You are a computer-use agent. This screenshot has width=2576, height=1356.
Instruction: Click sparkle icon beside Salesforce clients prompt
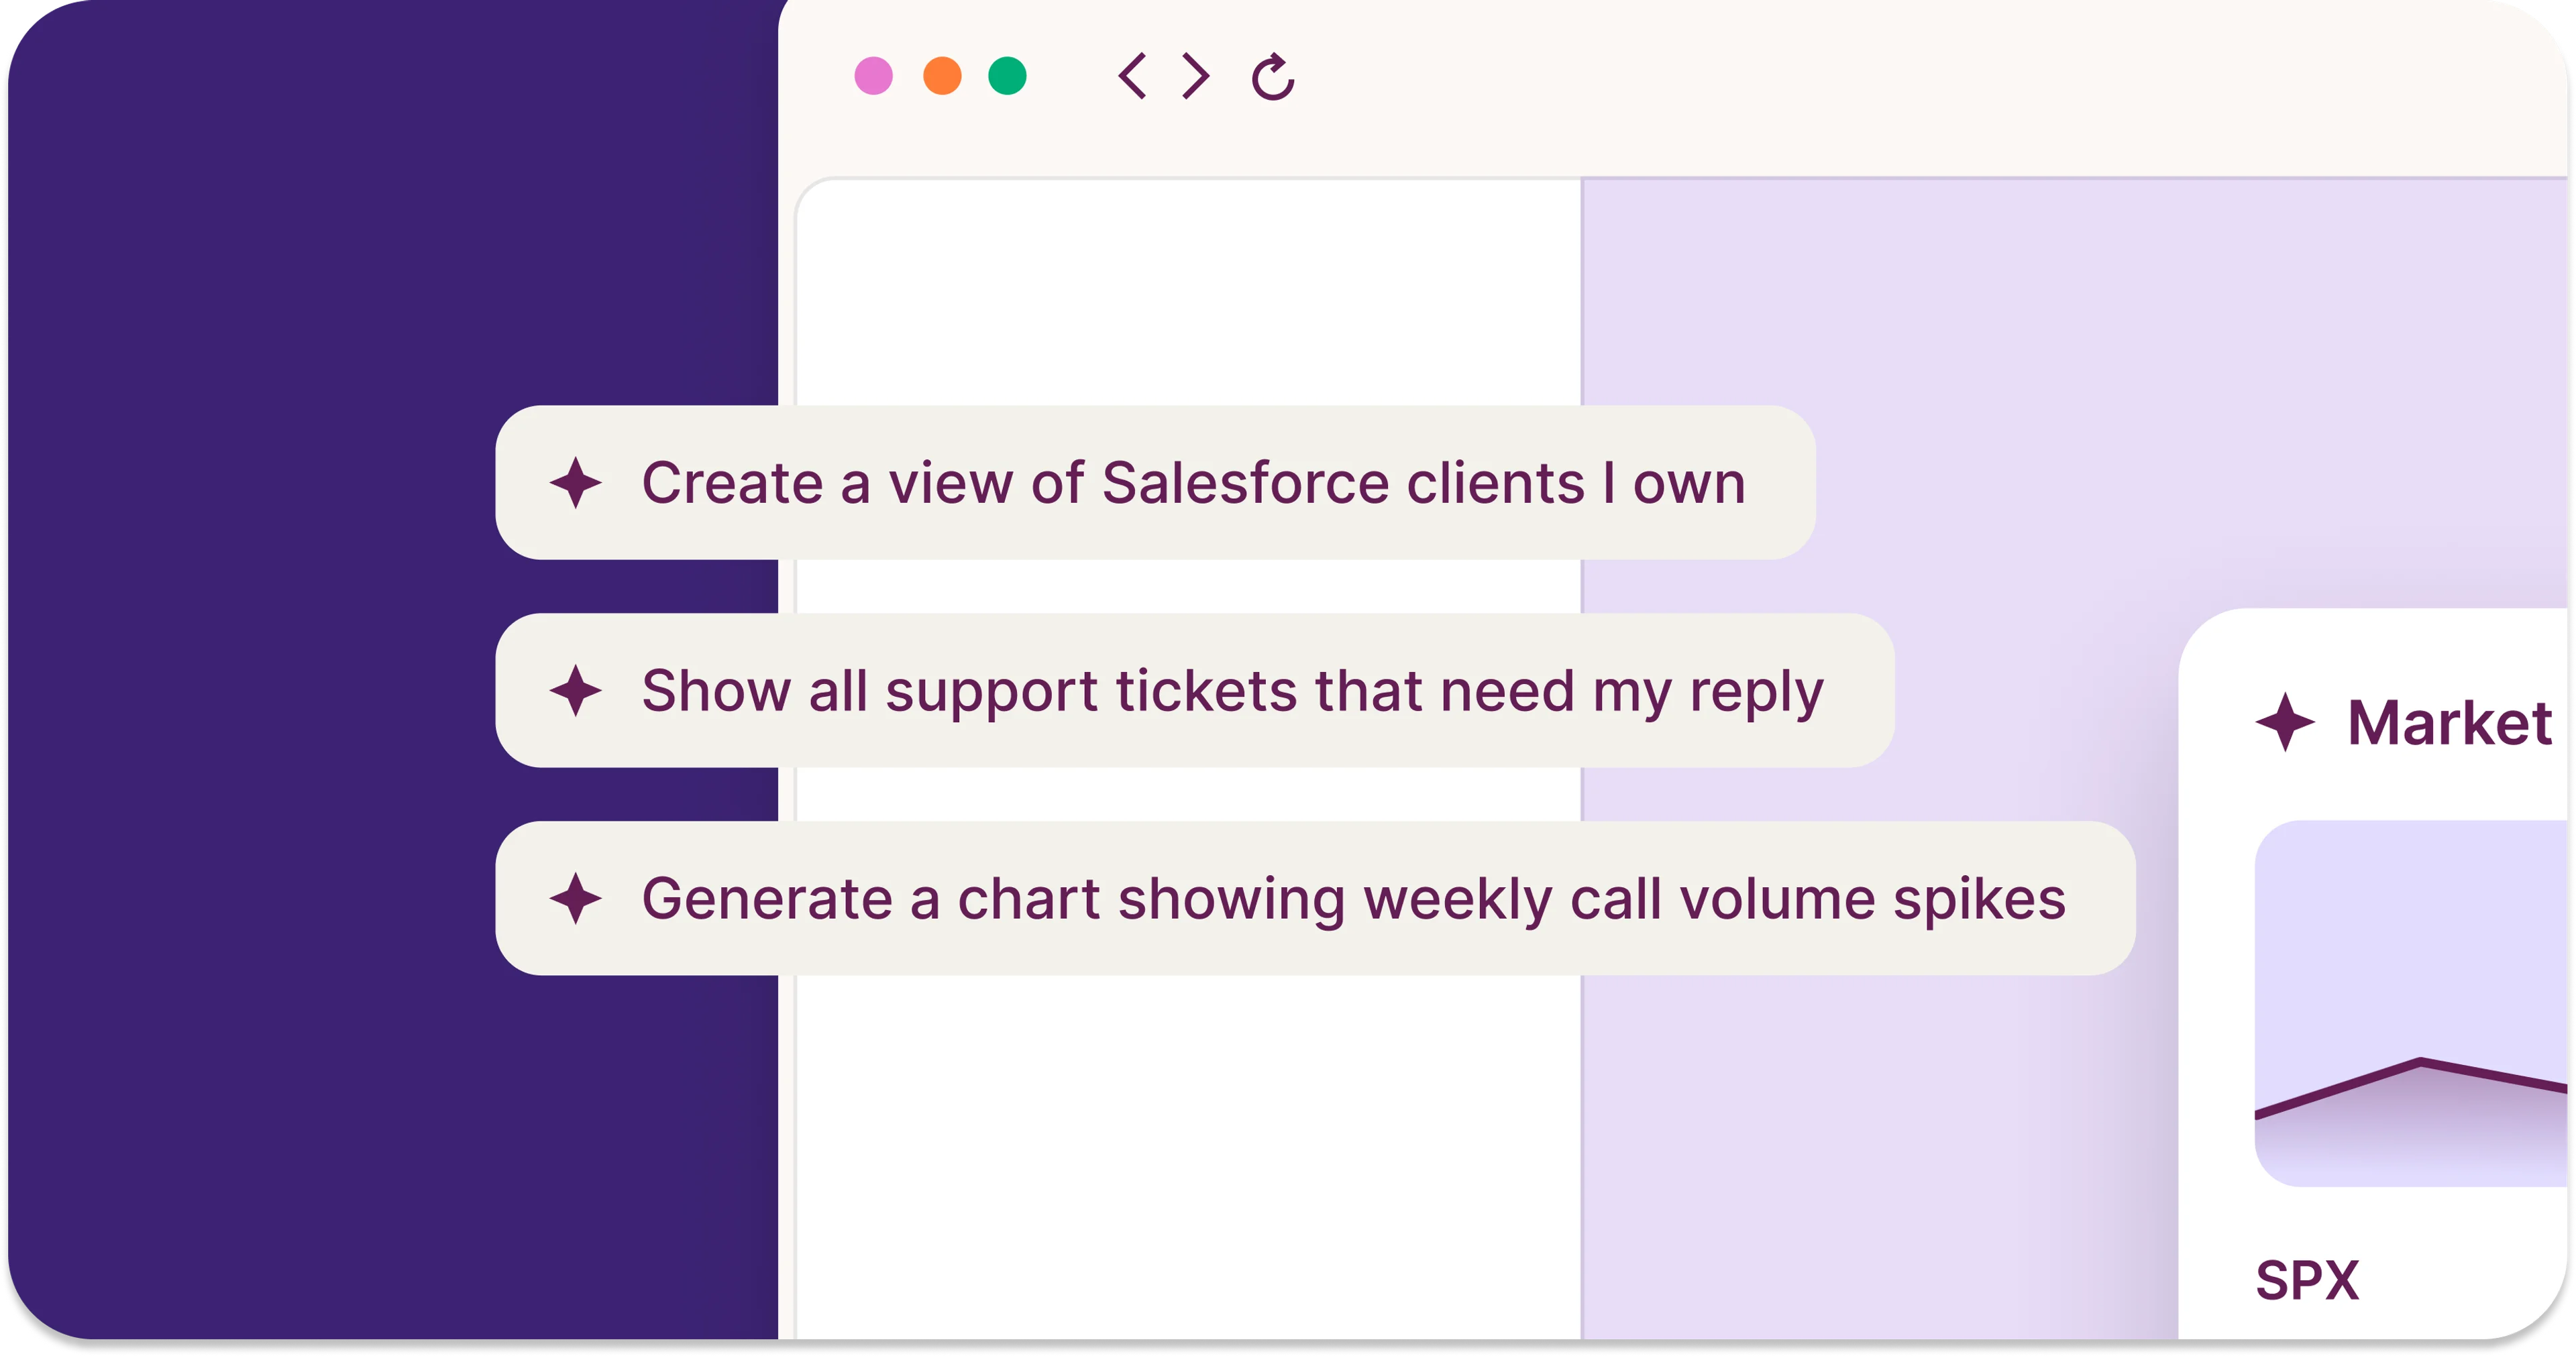pyautogui.click(x=576, y=483)
